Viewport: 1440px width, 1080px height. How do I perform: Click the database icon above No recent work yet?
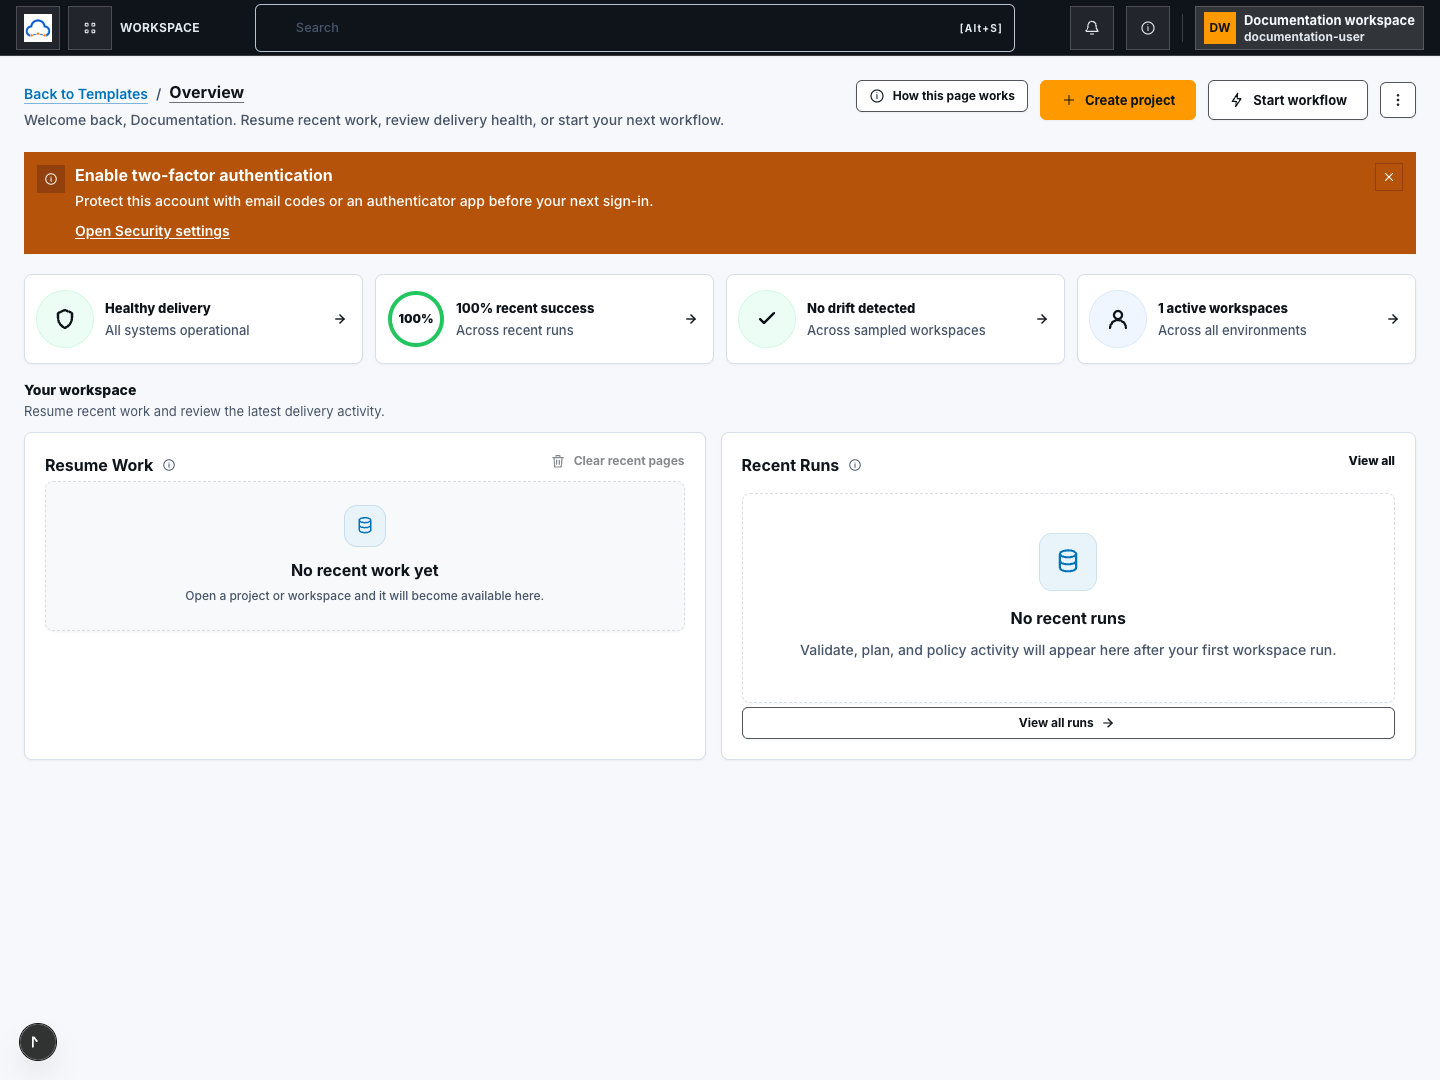tap(365, 526)
